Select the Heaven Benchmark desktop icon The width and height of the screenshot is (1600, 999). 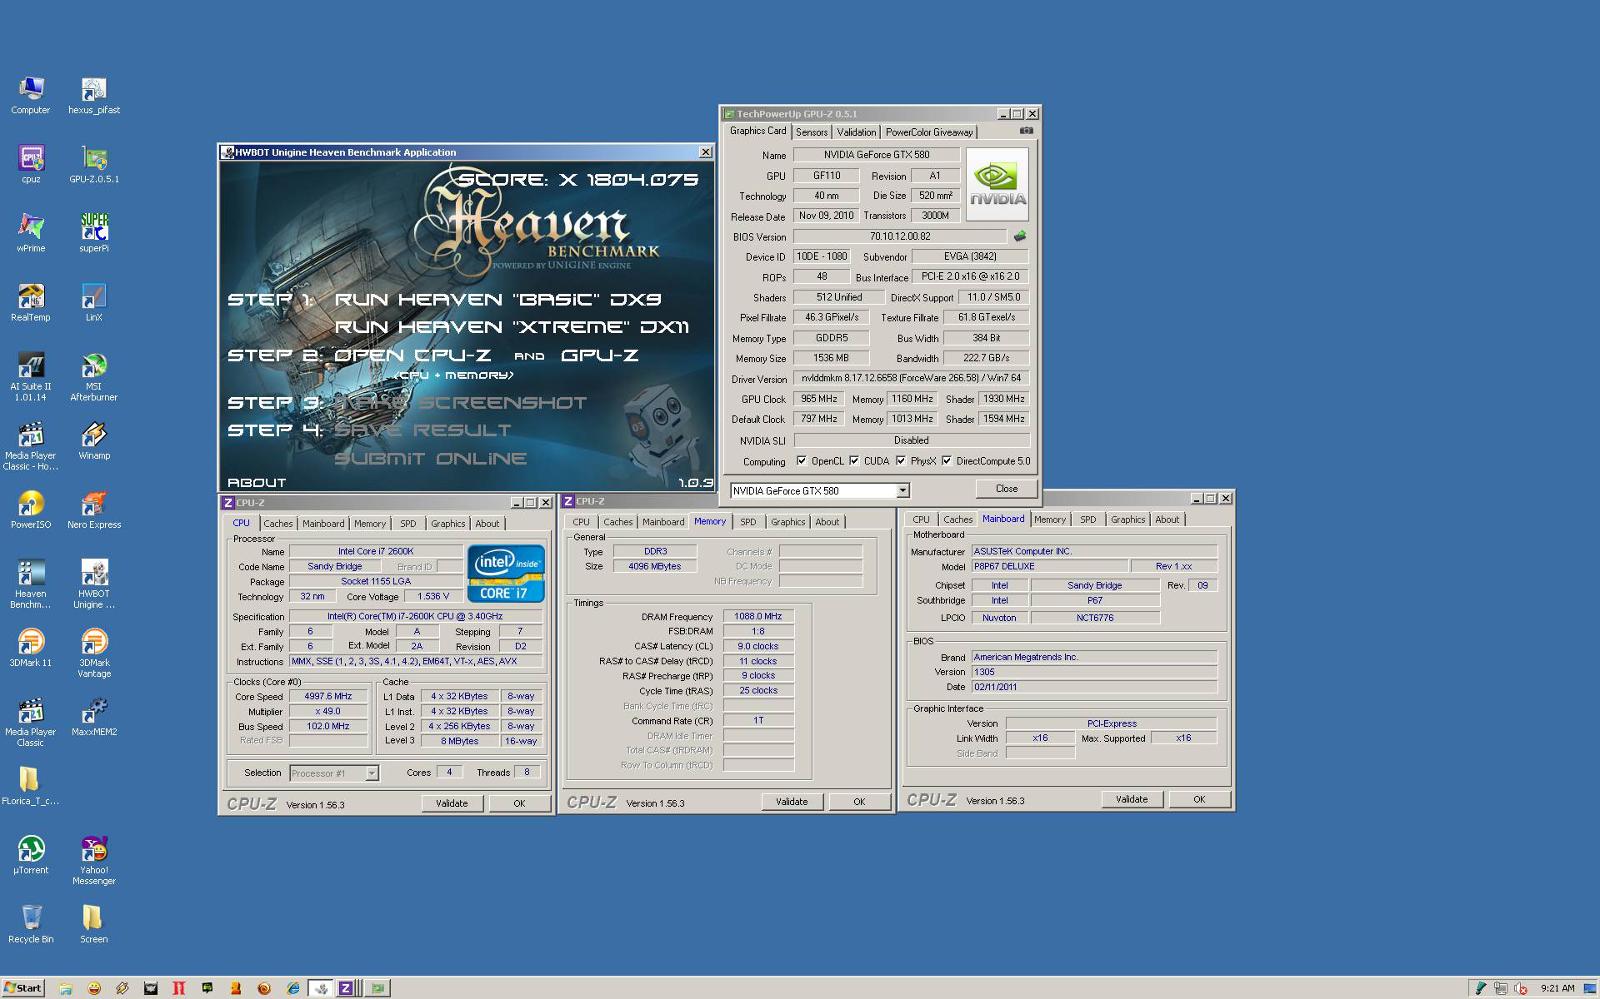[30, 584]
